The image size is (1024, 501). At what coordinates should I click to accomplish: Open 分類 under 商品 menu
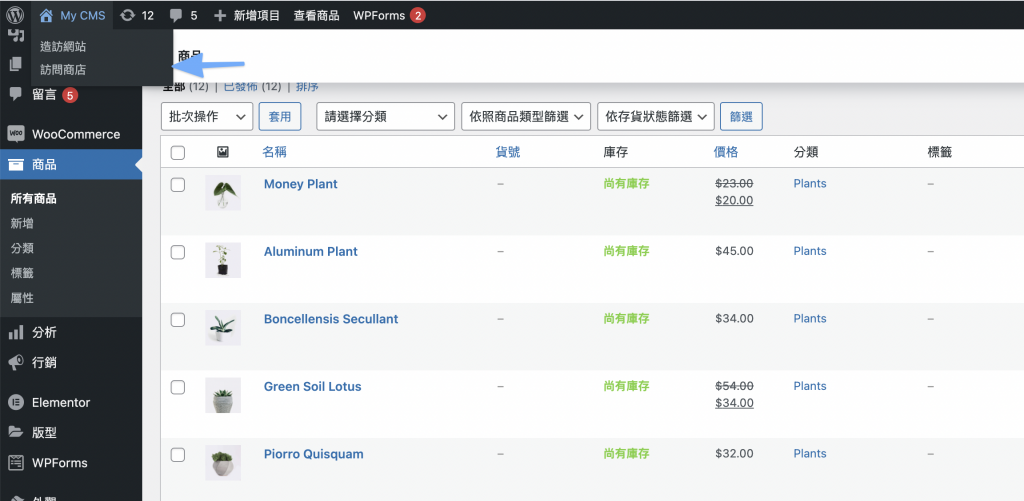pyautogui.click(x=22, y=248)
